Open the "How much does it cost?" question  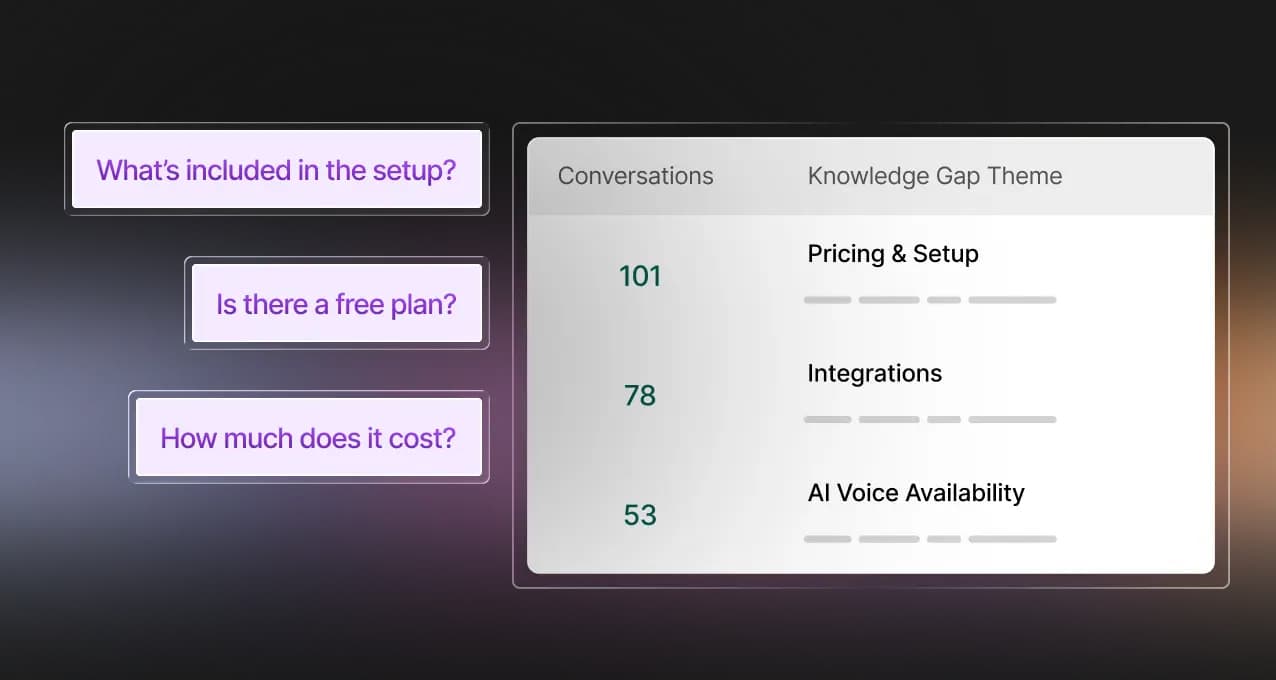[x=308, y=438]
